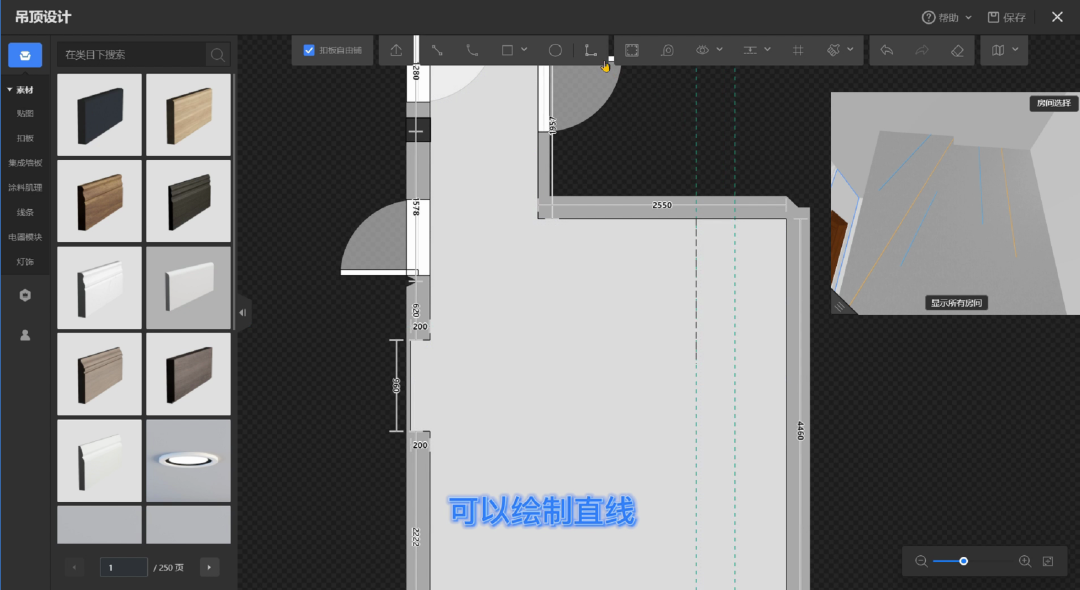Screen dimensions: 1080x590
Task: Click the map view mode icon
Action: click(x=997, y=50)
